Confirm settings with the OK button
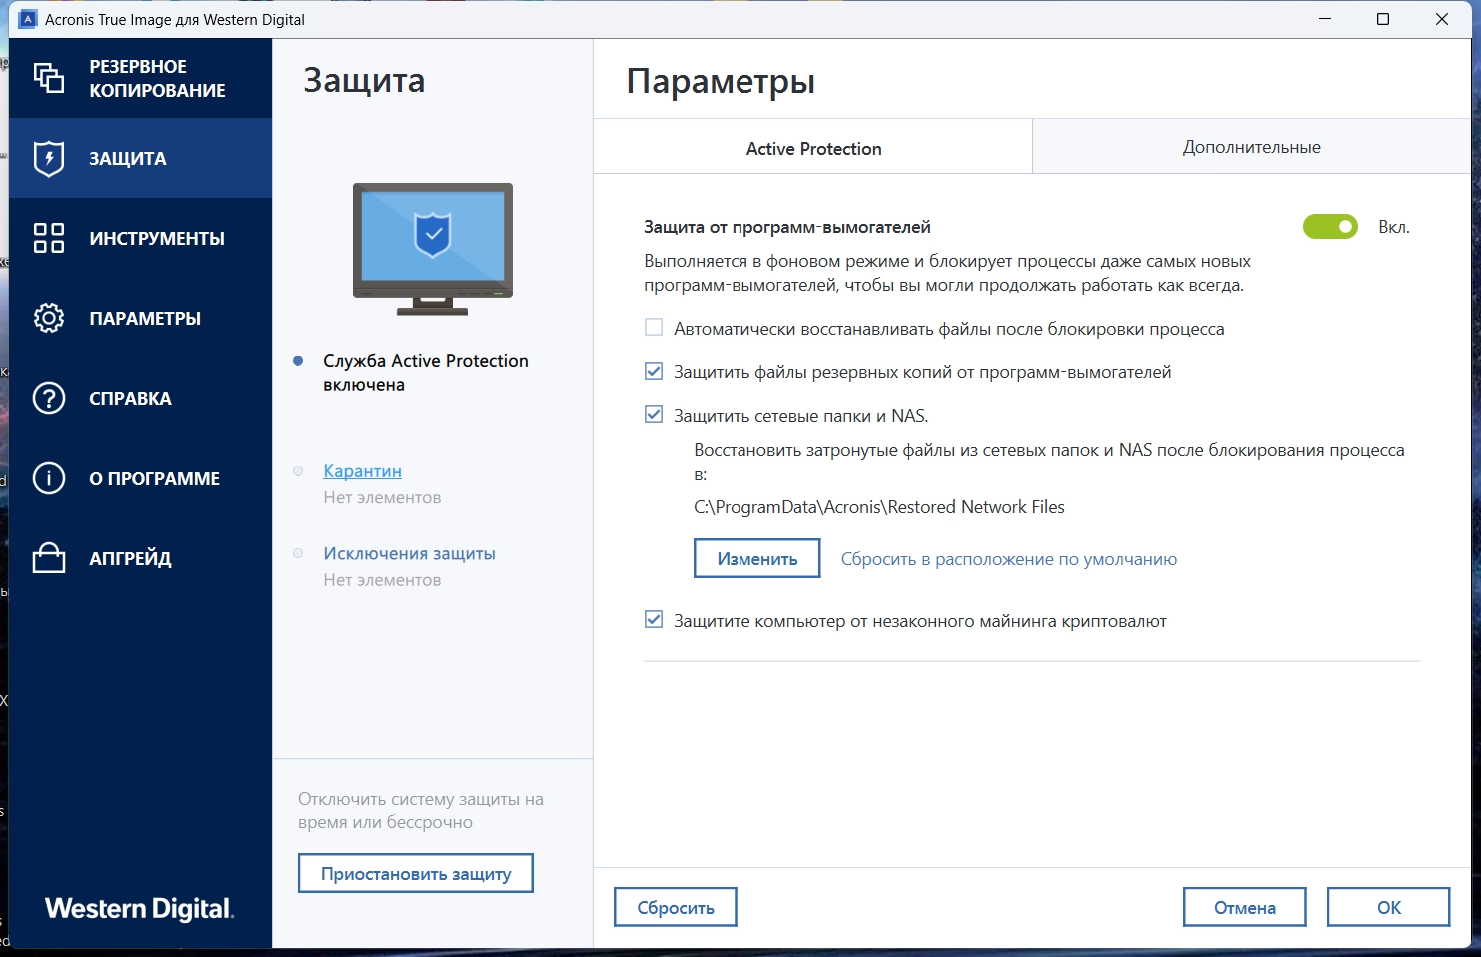Viewport: 1481px width, 957px height. click(1389, 907)
